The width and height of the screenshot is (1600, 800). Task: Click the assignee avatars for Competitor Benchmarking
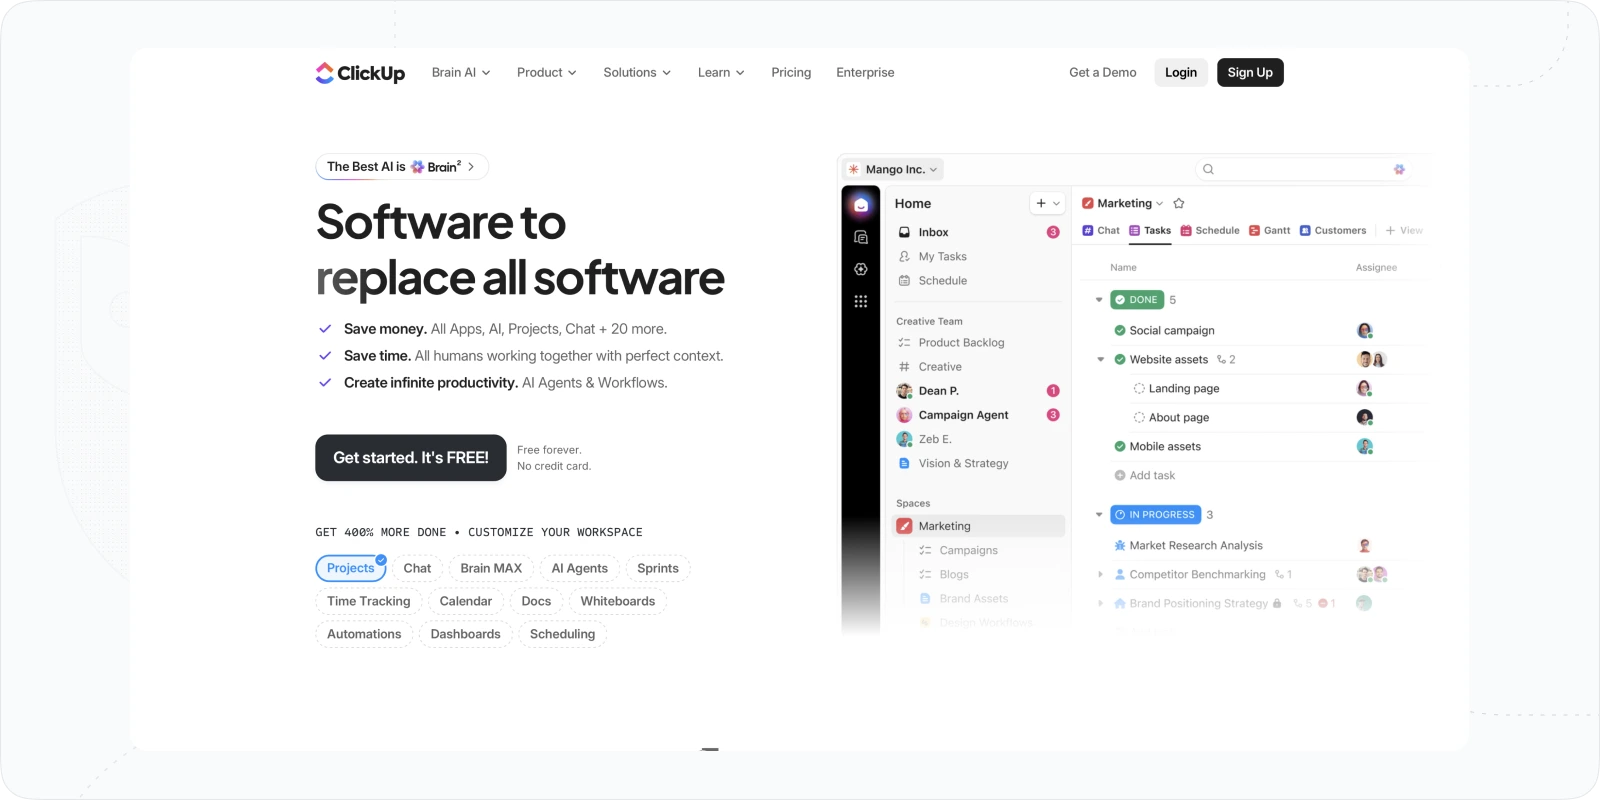(x=1372, y=575)
